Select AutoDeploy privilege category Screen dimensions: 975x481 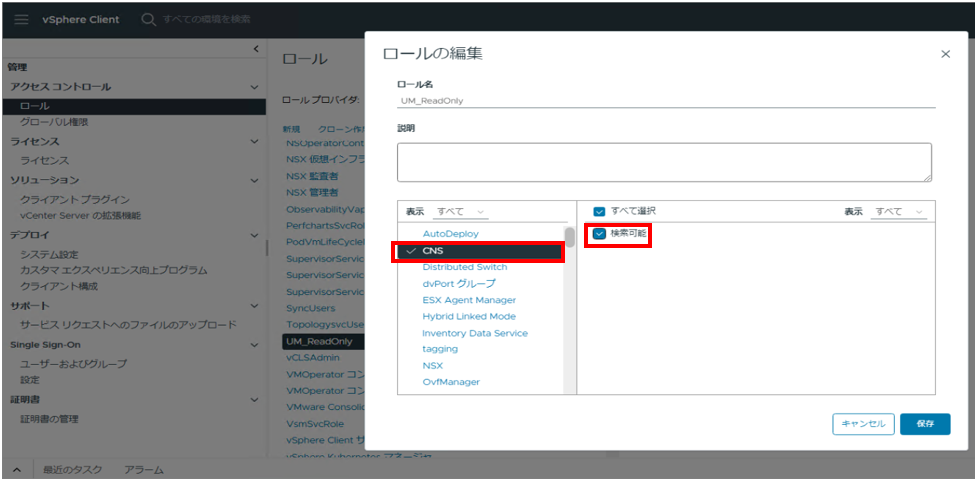[450, 234]
